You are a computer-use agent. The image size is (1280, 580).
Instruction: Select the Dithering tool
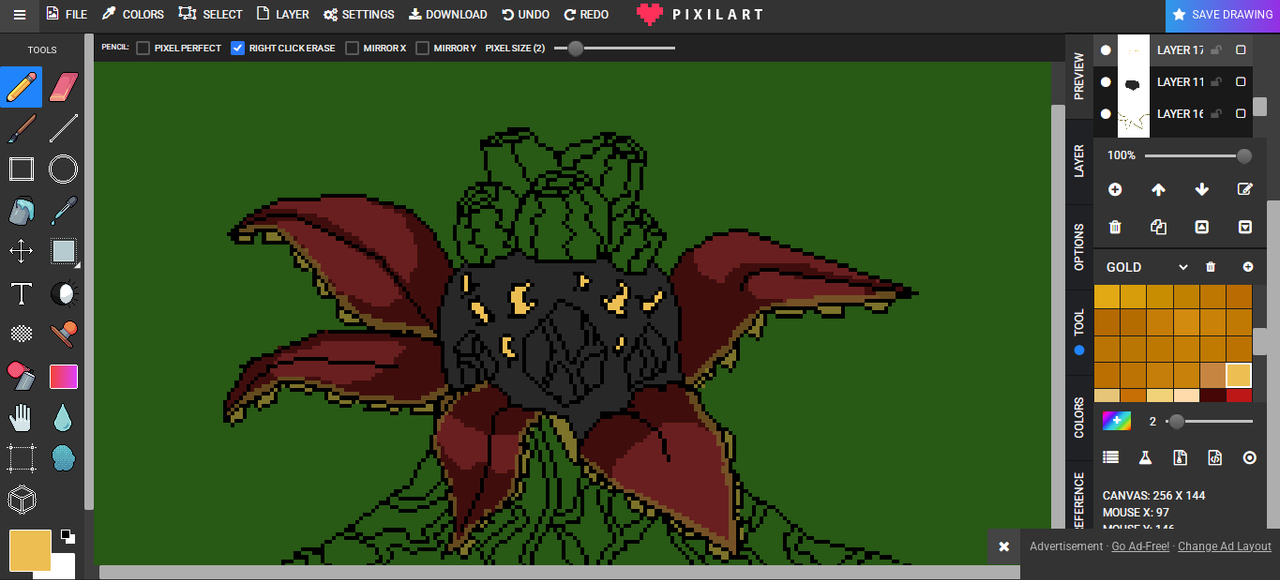21,334
